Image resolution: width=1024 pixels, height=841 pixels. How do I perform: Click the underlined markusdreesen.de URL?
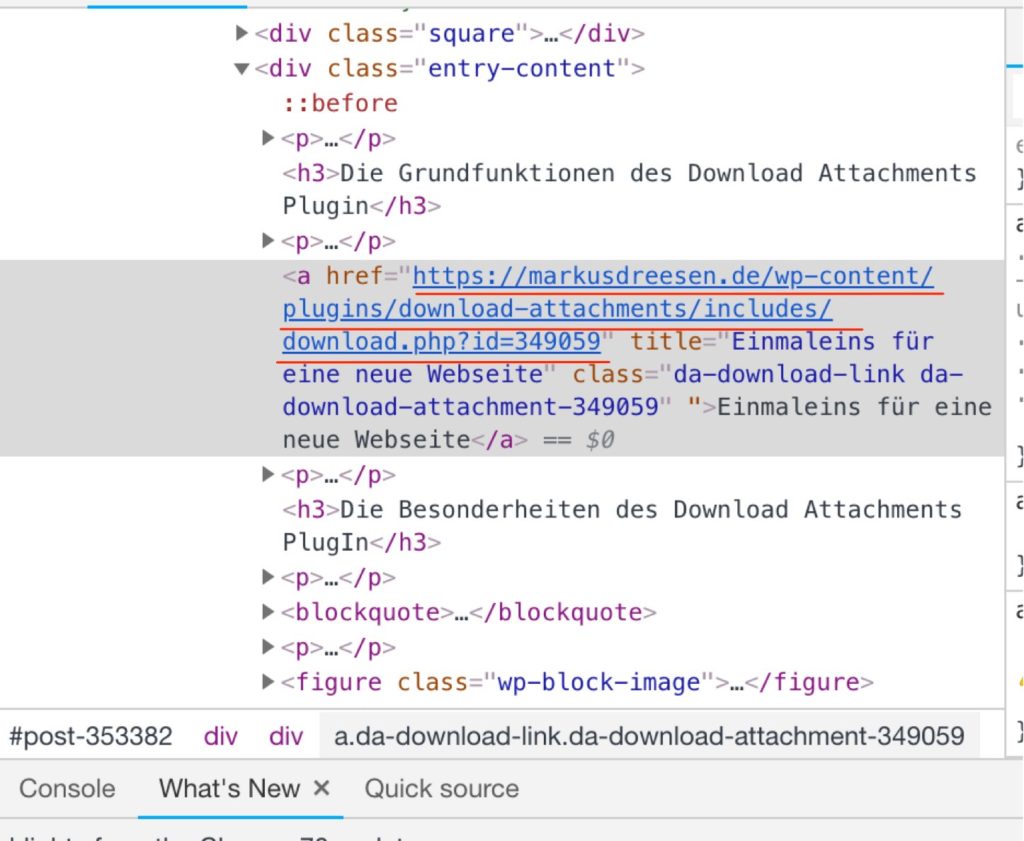[x=600, y=276]
